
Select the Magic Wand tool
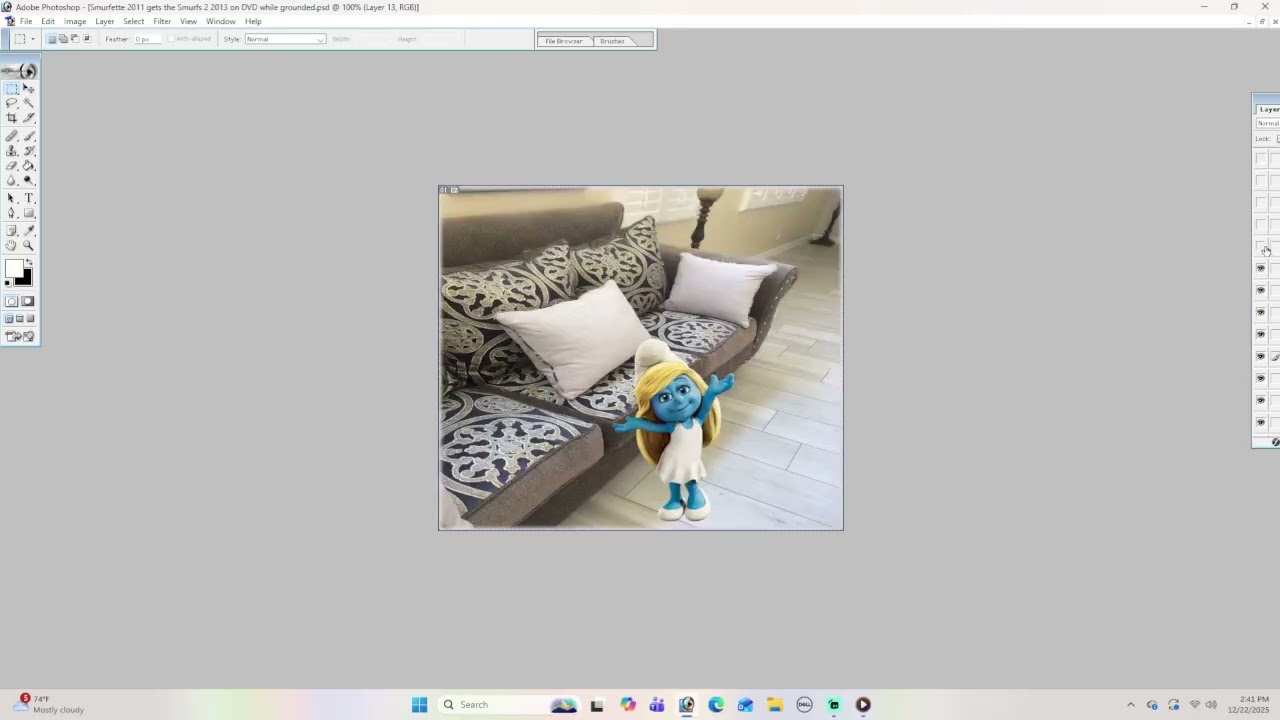tap(29, 103)
